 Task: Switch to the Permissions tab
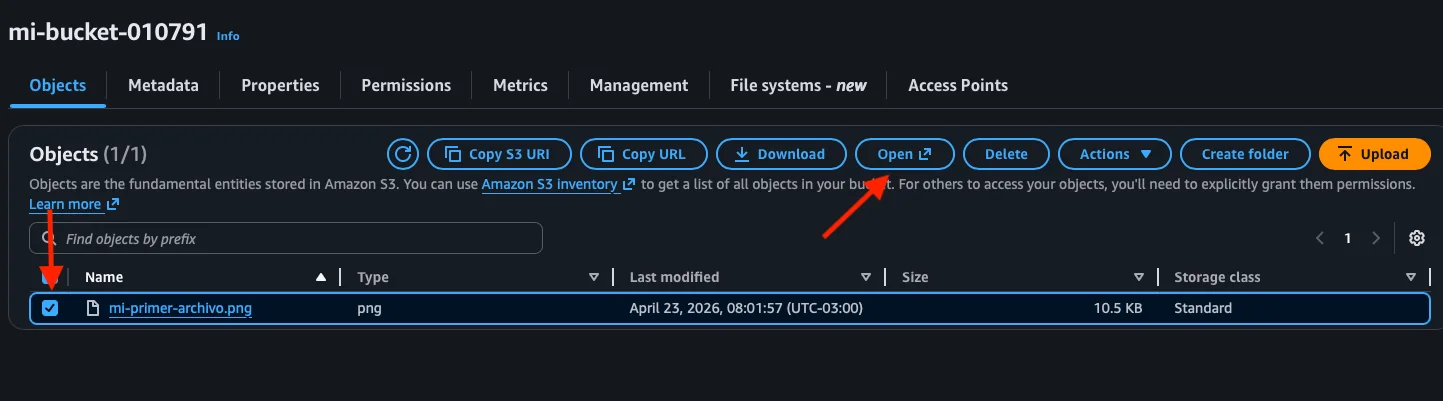click(x=406, y=85)
